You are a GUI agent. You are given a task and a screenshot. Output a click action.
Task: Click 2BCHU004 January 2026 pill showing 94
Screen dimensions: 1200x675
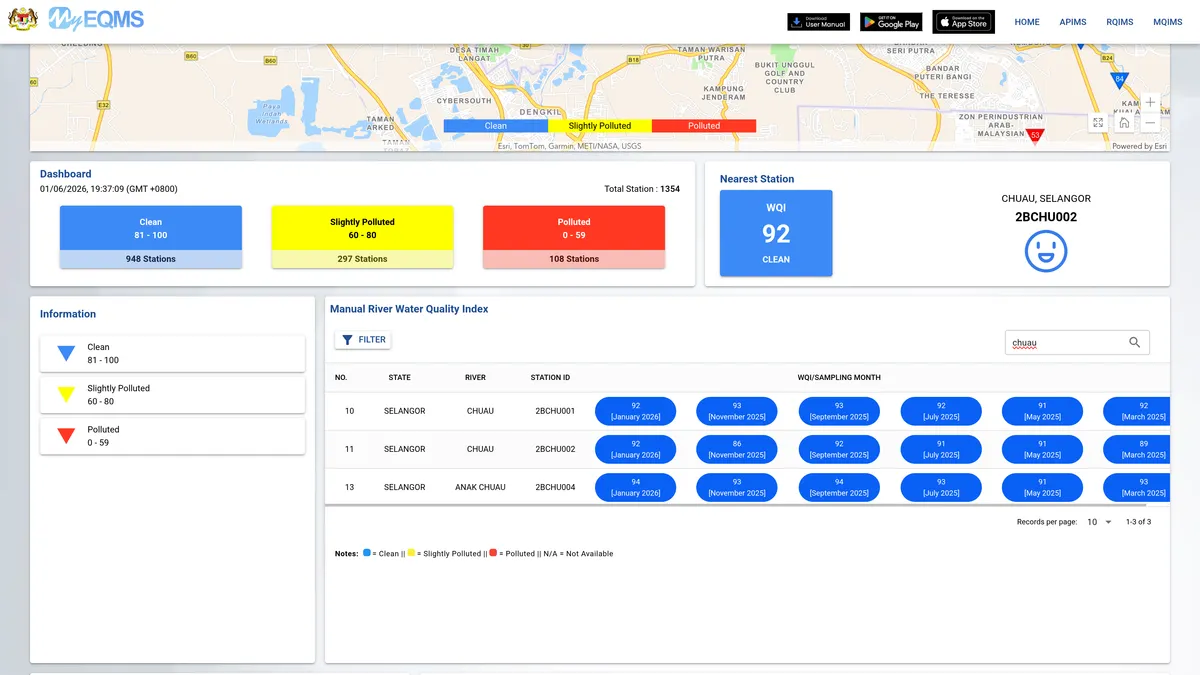(636, 487)
